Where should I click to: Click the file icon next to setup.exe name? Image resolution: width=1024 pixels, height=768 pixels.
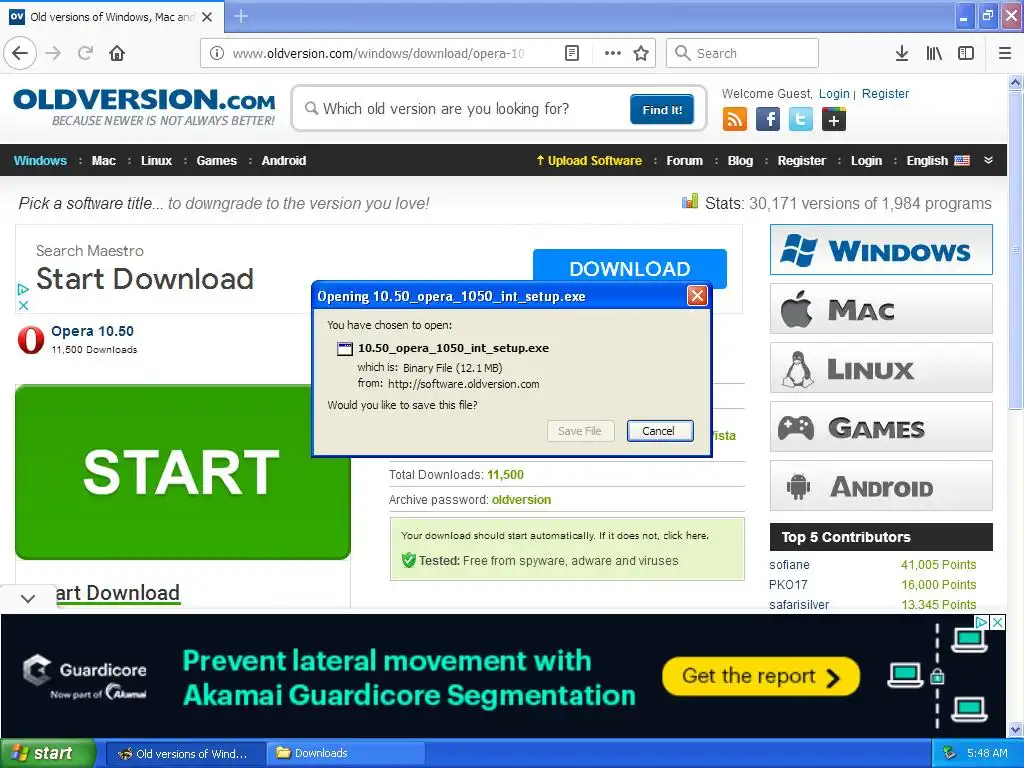(344, 349)
